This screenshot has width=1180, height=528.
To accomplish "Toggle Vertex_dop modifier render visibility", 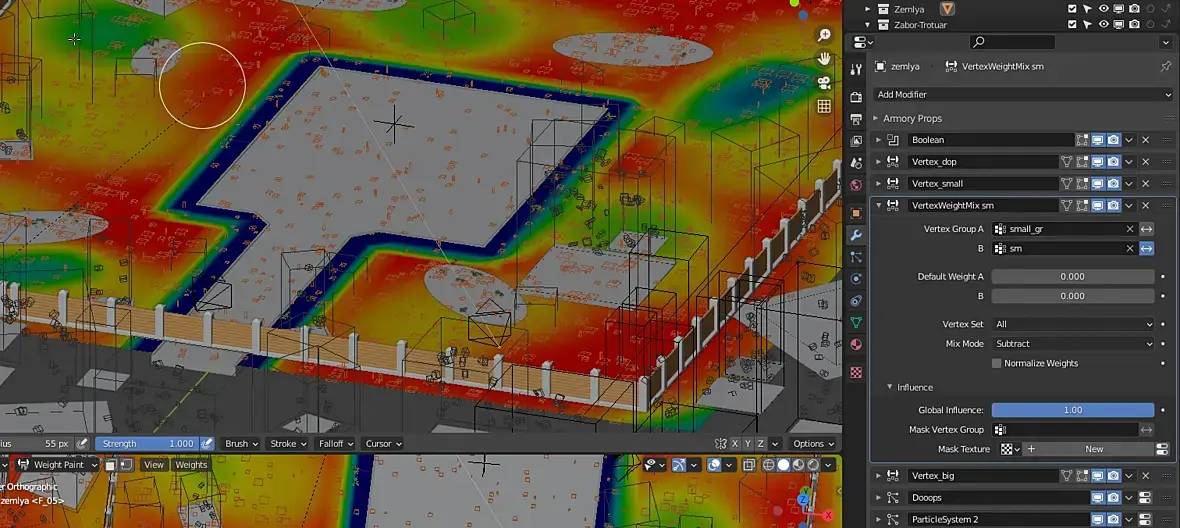I will (x=1113, y=162).
